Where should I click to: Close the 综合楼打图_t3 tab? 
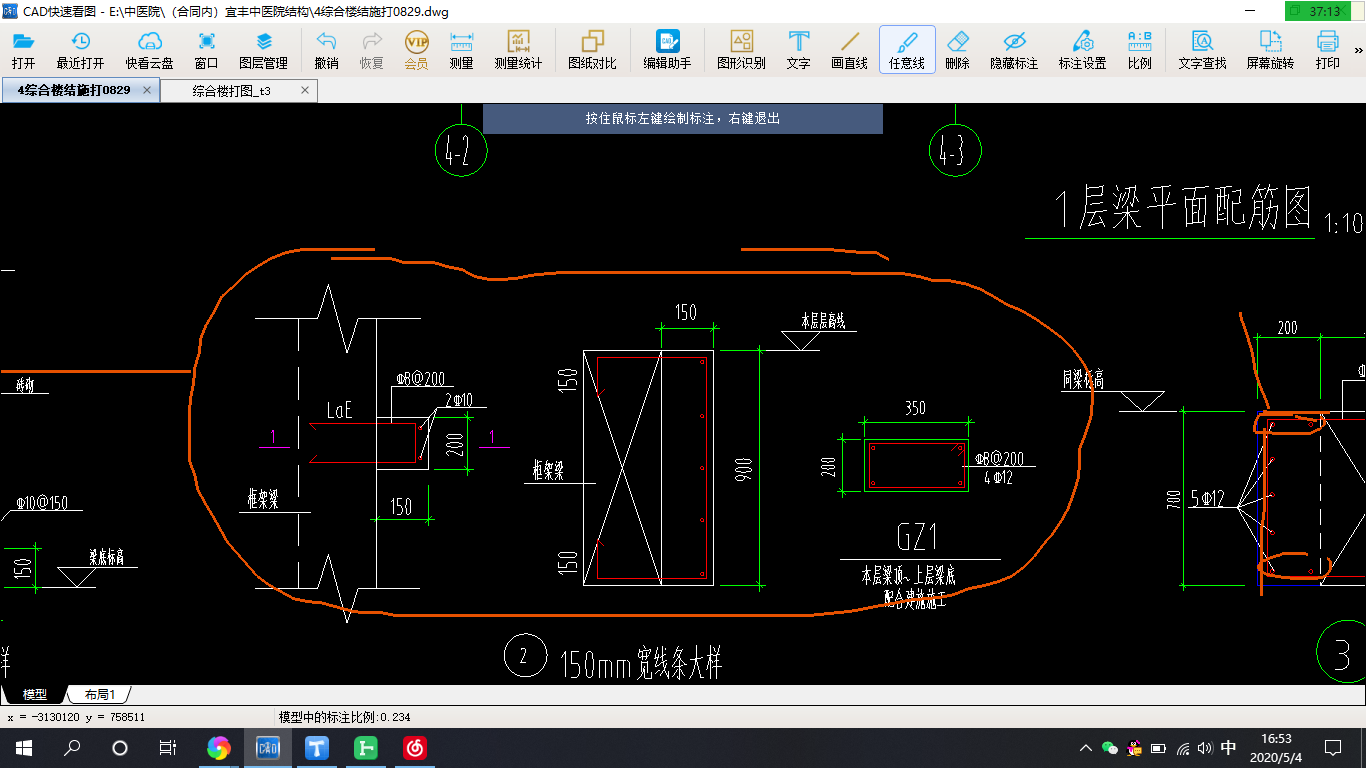click(x=306, y=91)
